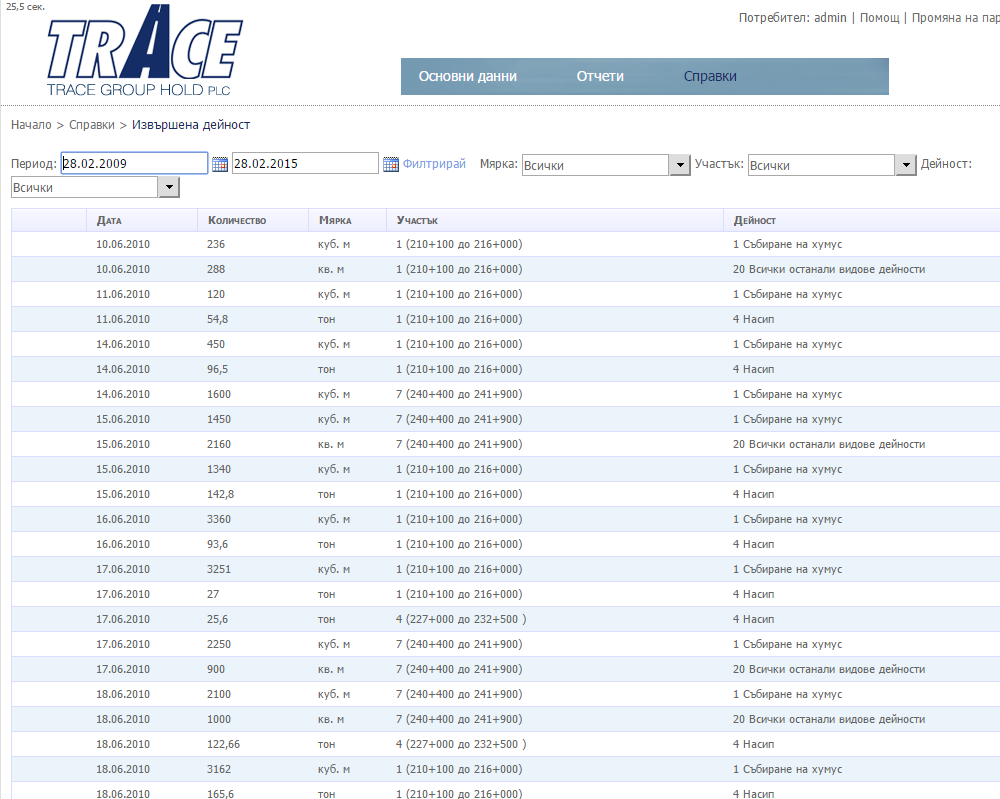Viewport: 1000px width, 799px height.
Task: Sort by the Количество column header
Action: 237,221
